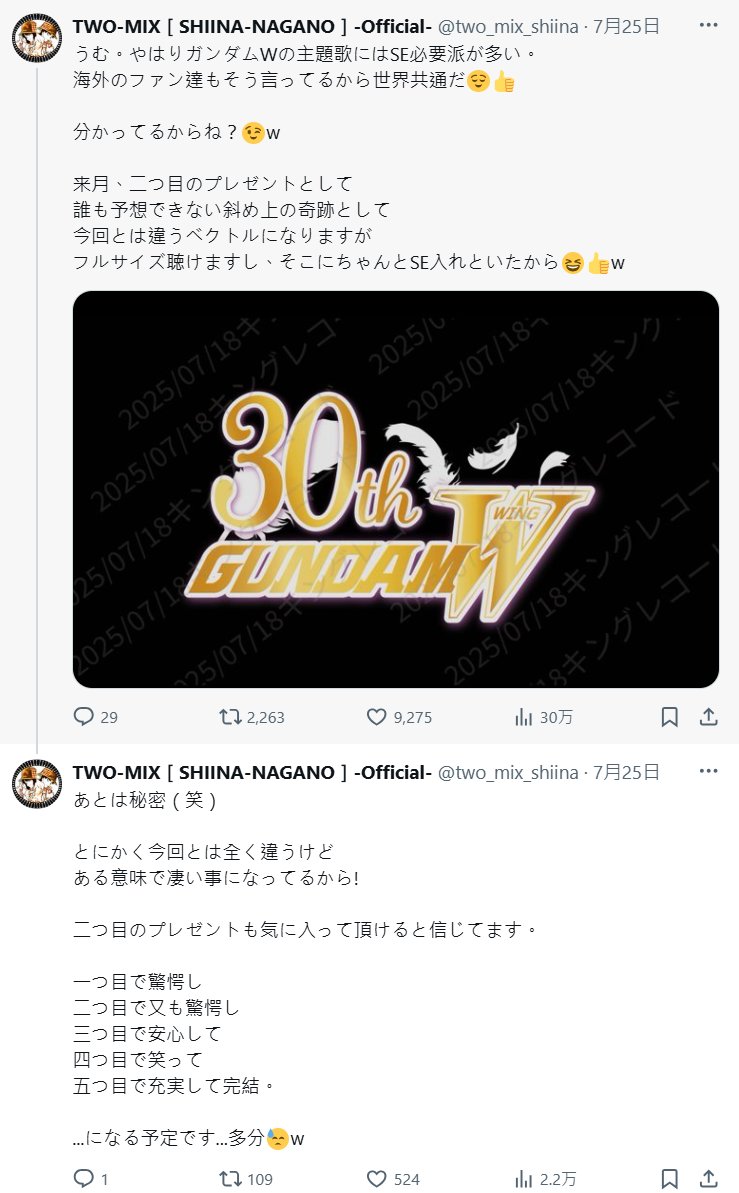View analytics for second tweet with 2.2万 views

545,1179
